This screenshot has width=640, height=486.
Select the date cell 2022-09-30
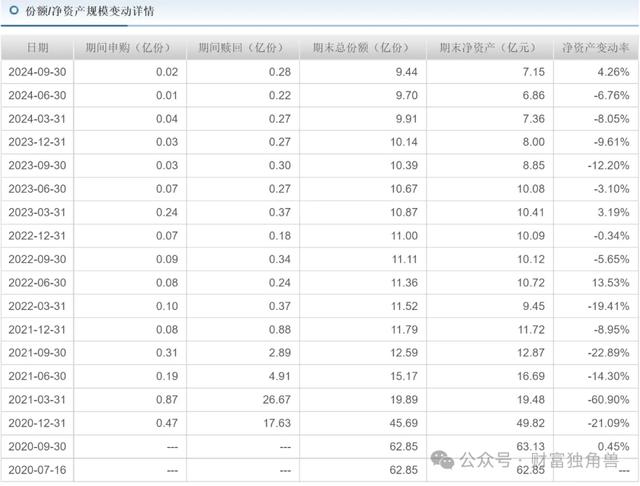[37, 259]
